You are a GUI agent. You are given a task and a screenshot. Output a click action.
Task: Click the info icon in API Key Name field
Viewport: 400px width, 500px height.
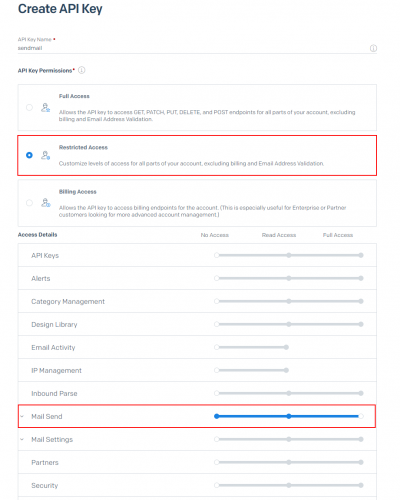click(373, 48)
